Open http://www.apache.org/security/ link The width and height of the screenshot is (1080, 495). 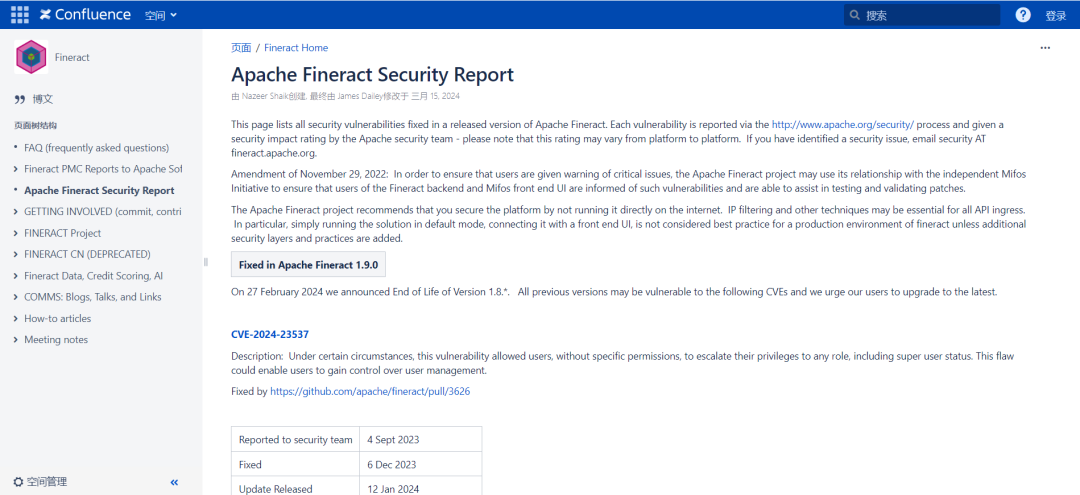click(842, 125)
